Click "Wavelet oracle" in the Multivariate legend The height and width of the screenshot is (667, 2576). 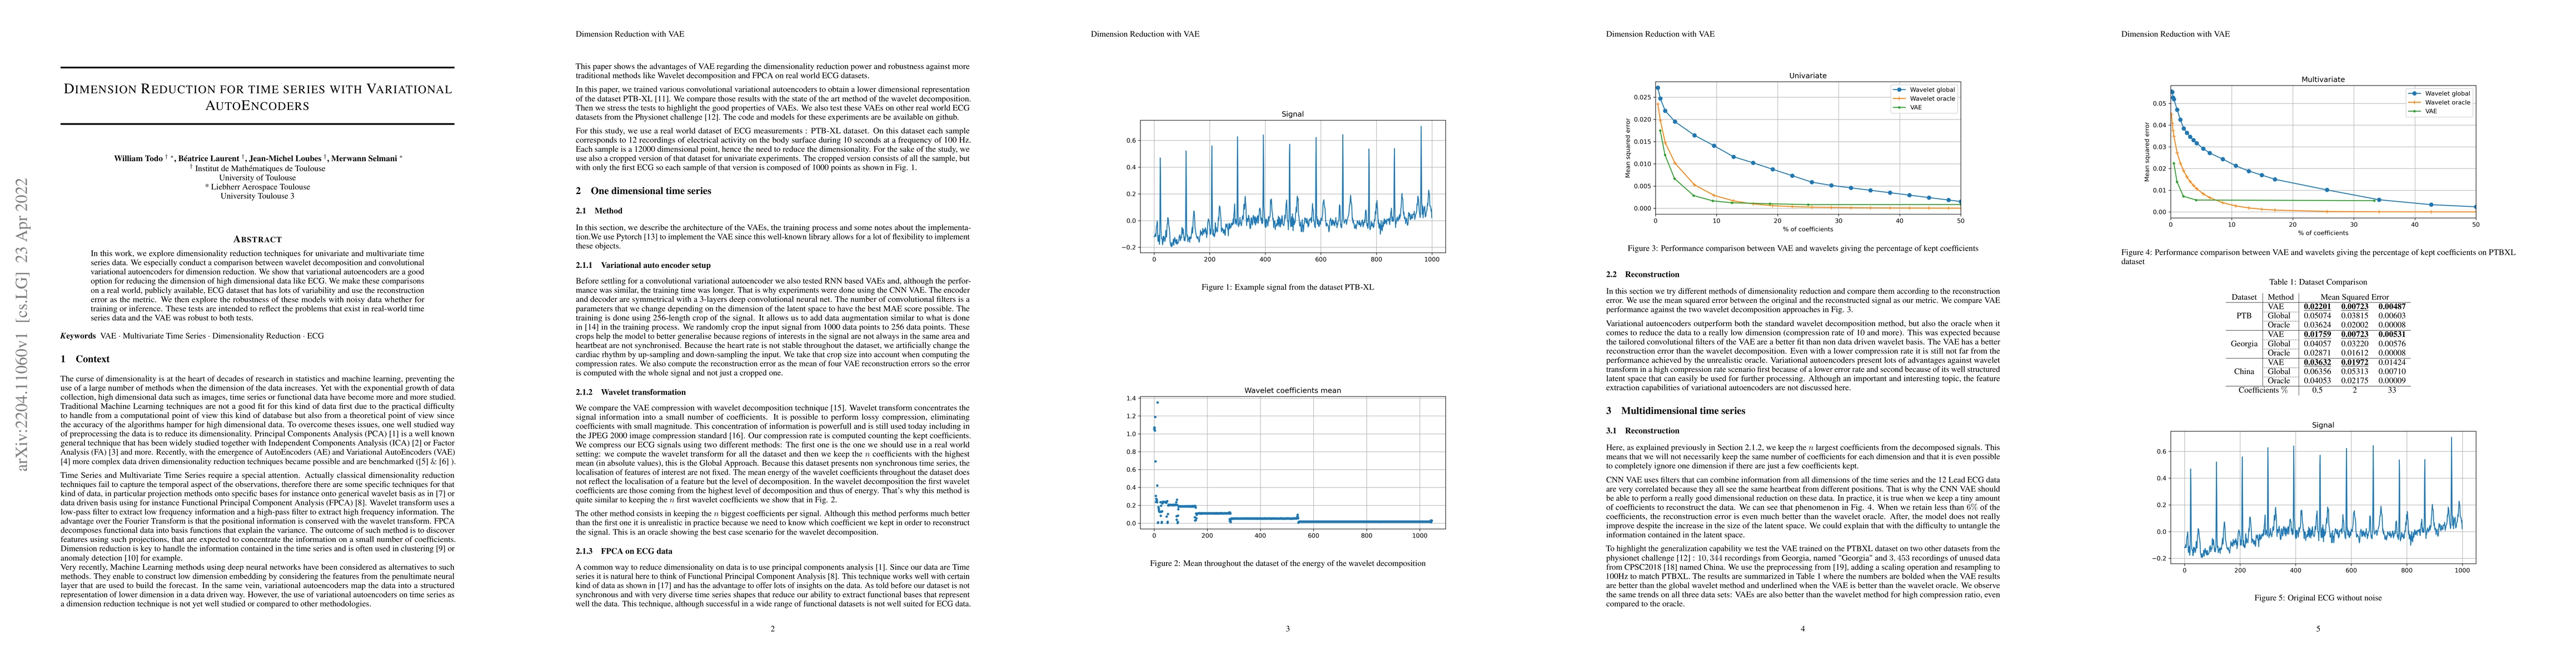[2447, 102]
